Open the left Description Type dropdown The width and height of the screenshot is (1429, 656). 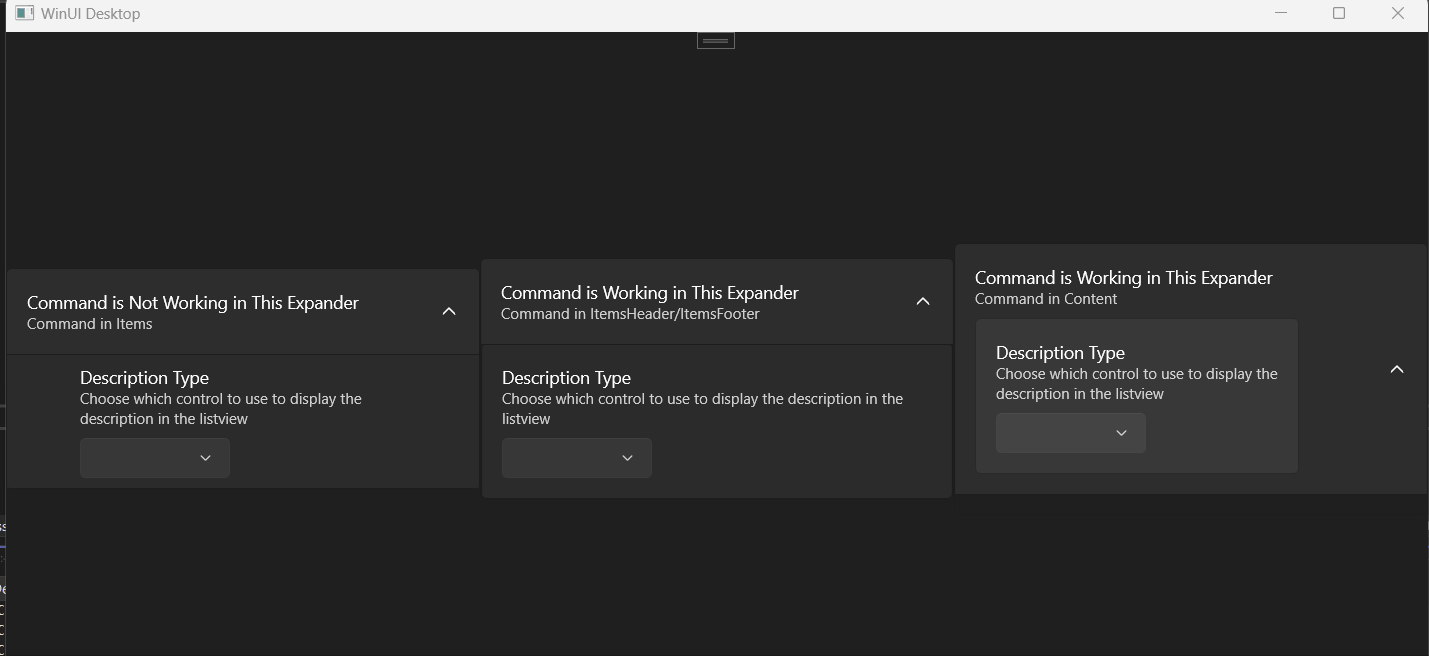pyautogui.click(x=154, y=458)
